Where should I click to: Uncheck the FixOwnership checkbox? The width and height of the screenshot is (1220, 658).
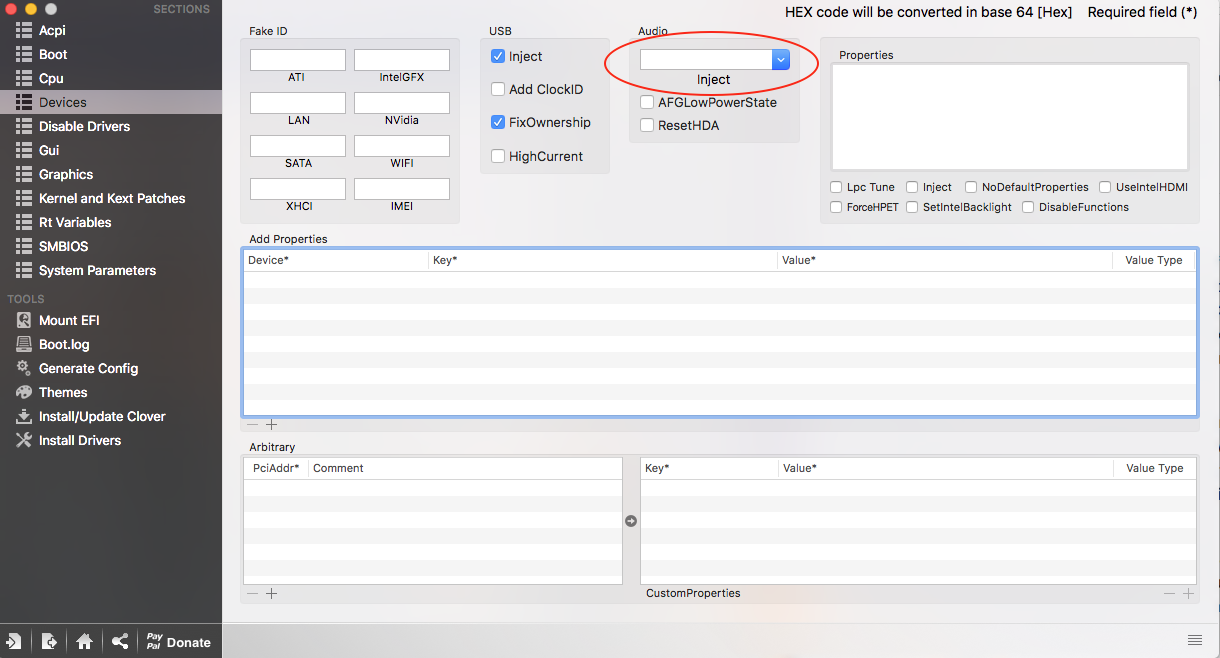click(x=498, y=122)
